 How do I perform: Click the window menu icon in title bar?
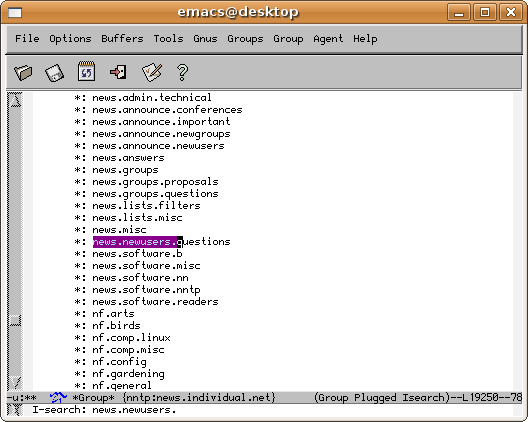[x=15, y=13]
